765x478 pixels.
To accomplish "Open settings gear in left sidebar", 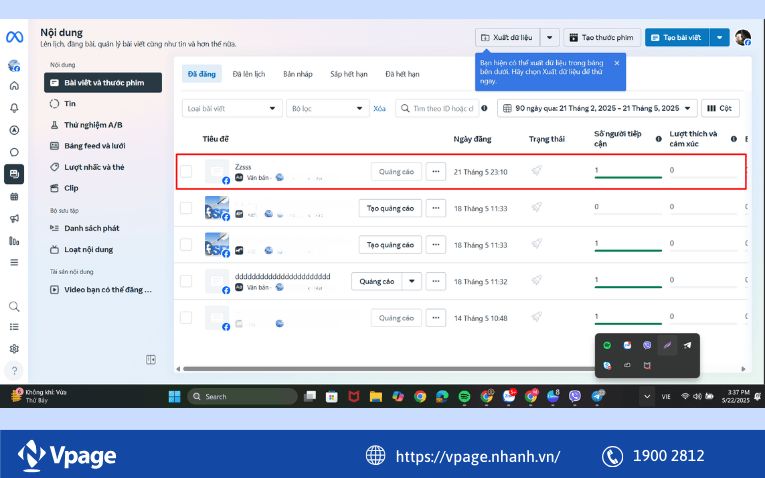I will click(x=14, y=349).
